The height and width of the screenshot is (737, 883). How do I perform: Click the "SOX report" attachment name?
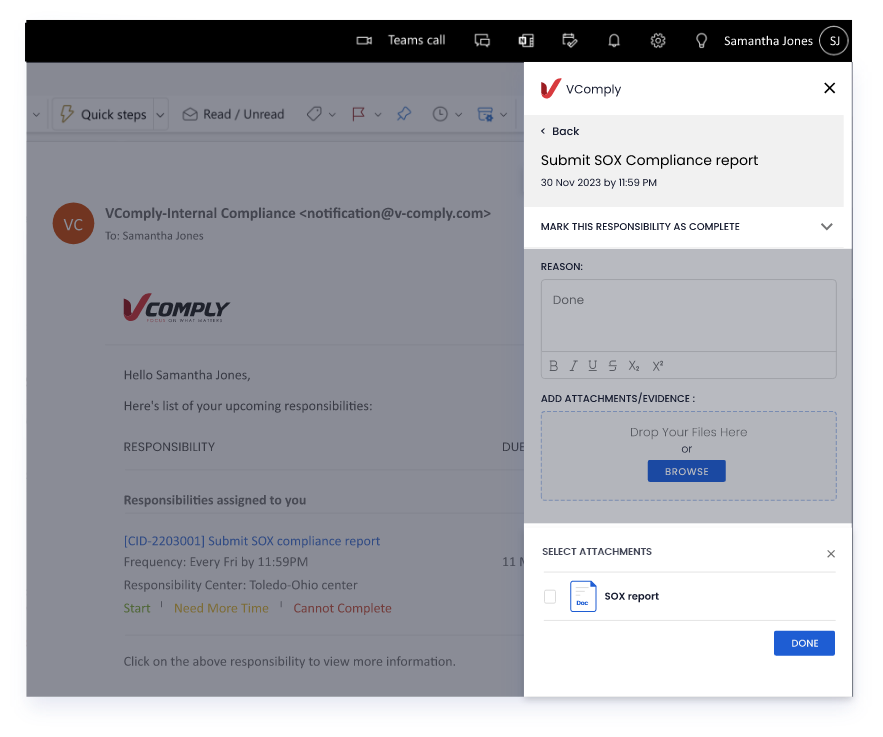(x=631, y=596)
